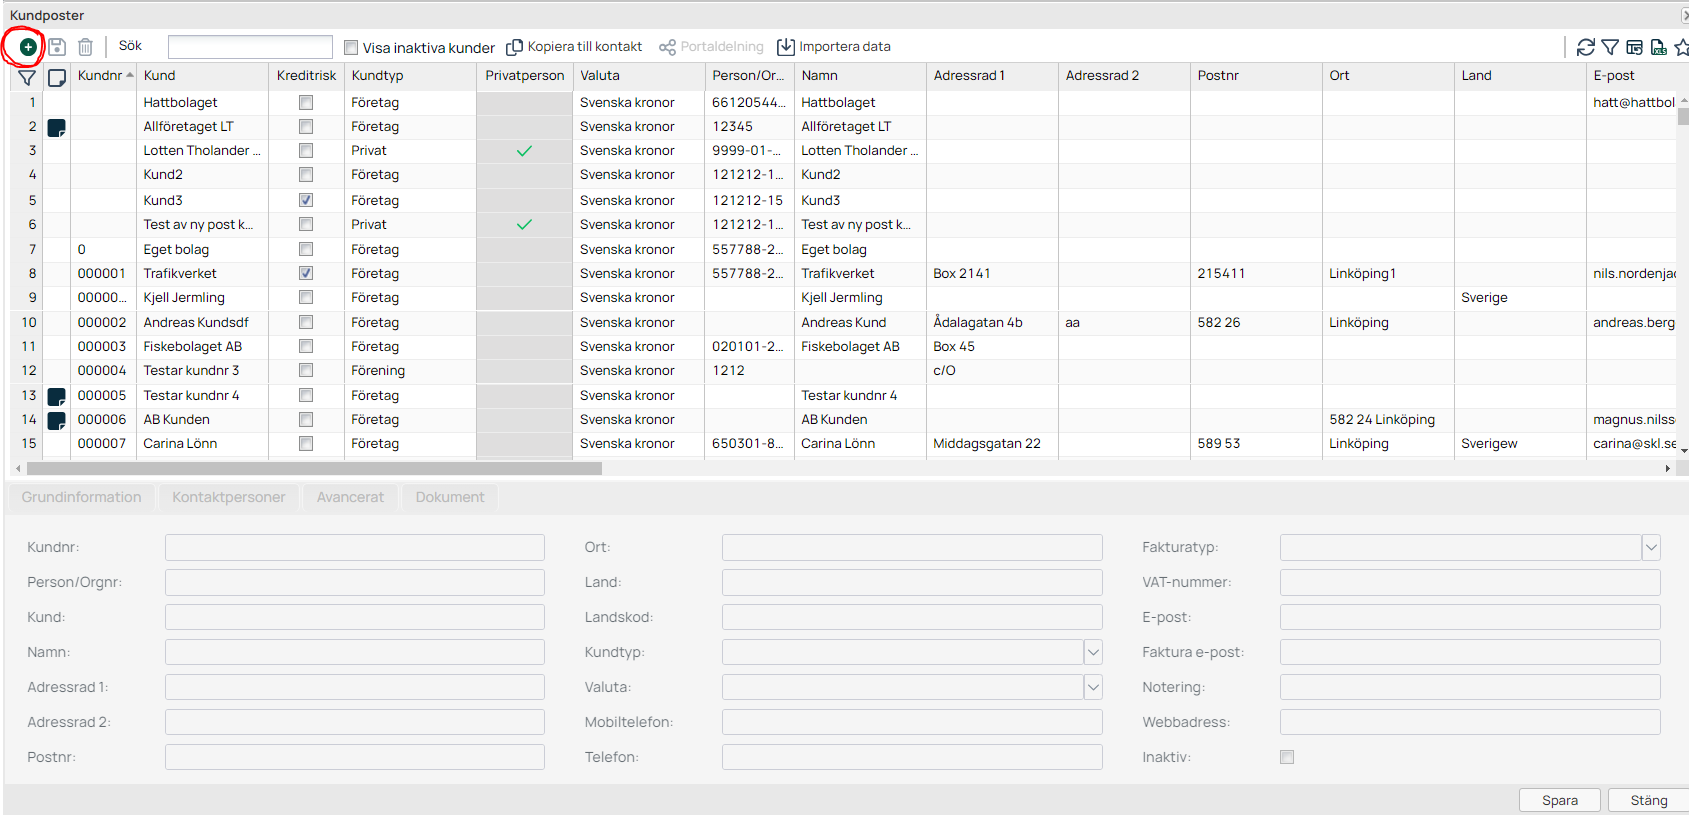
Task: Uncheck Kreditrisk for Kund3
Action: 306,200
